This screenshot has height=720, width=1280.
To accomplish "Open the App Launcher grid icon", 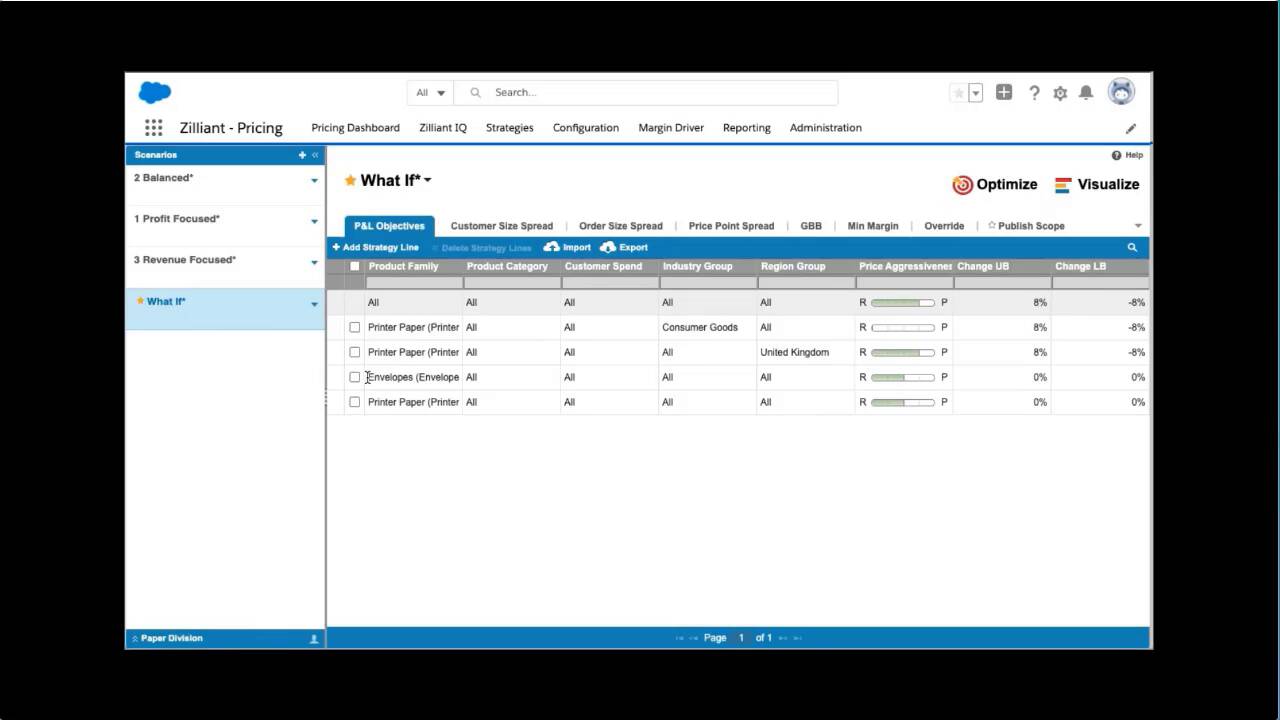I will (x=153, y=127).
